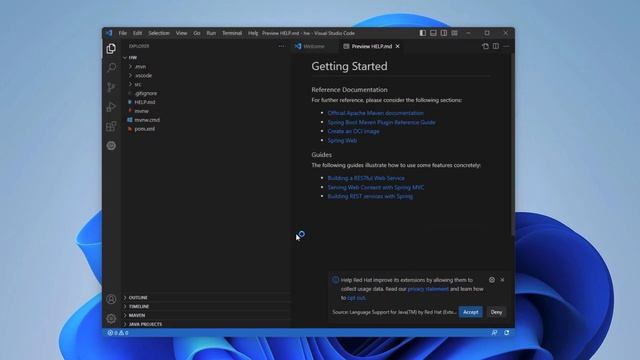Open the Edit menu
The height and width of the screenshot is (360, 640).
pos(138,33)
